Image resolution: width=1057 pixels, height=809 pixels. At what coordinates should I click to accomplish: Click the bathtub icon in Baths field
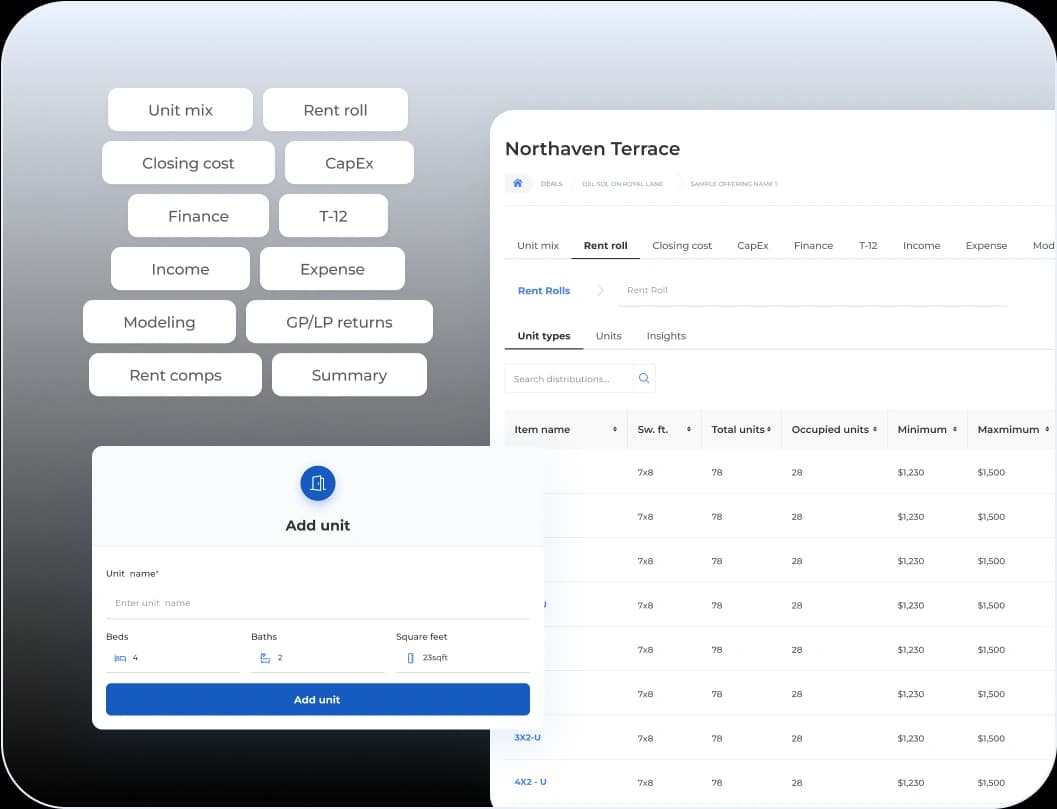click(x=265, y=658)
